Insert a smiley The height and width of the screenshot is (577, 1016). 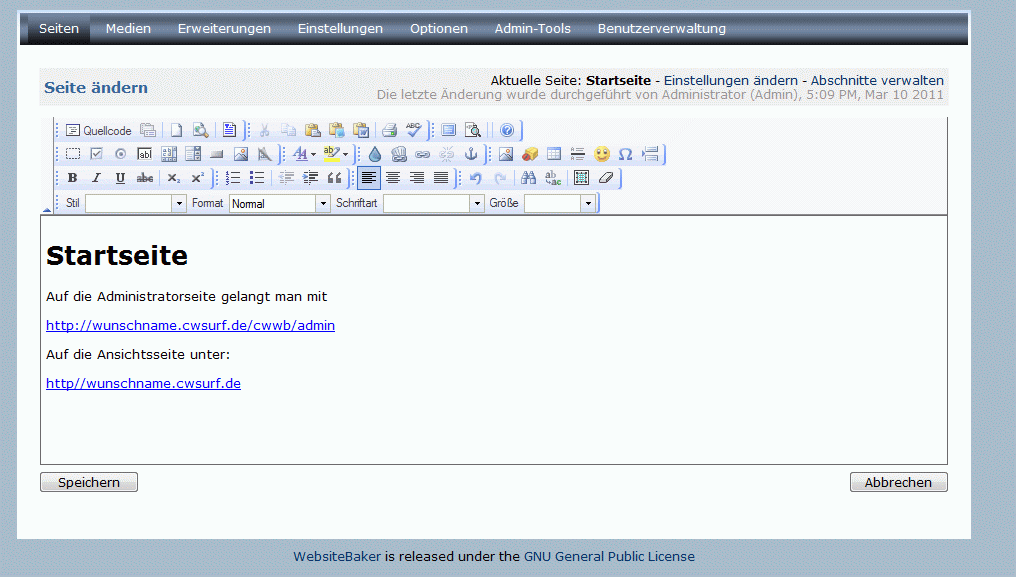tap(602, 154)
